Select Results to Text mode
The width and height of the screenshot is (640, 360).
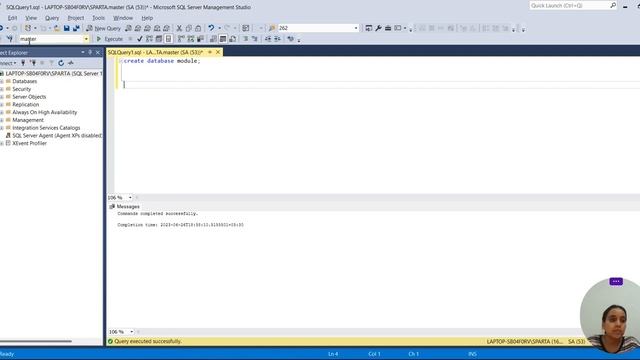[x=213, y=39]
